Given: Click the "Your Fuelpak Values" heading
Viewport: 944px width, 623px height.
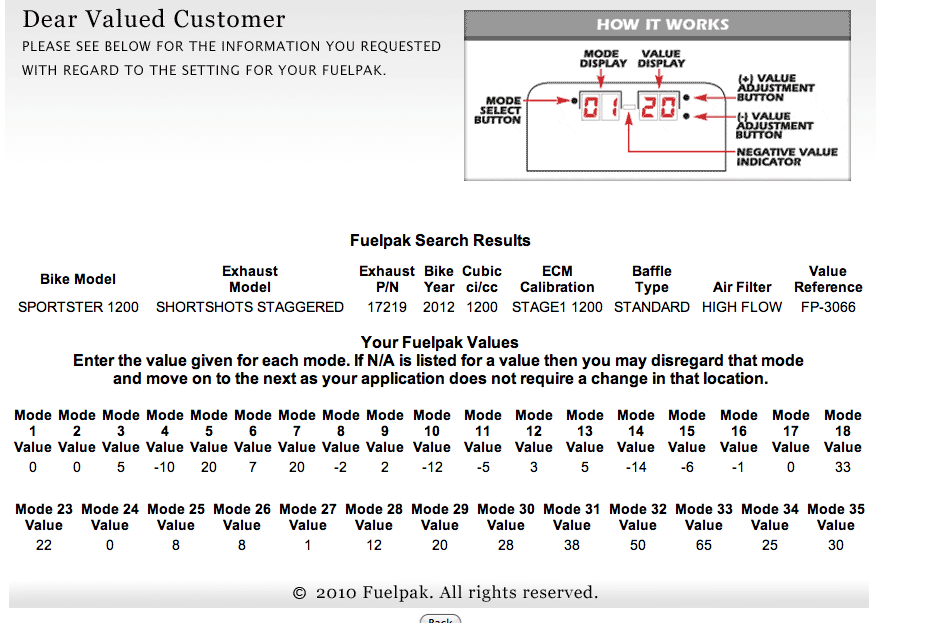Looking at the screenshot, I should click(x=439, y=342).
